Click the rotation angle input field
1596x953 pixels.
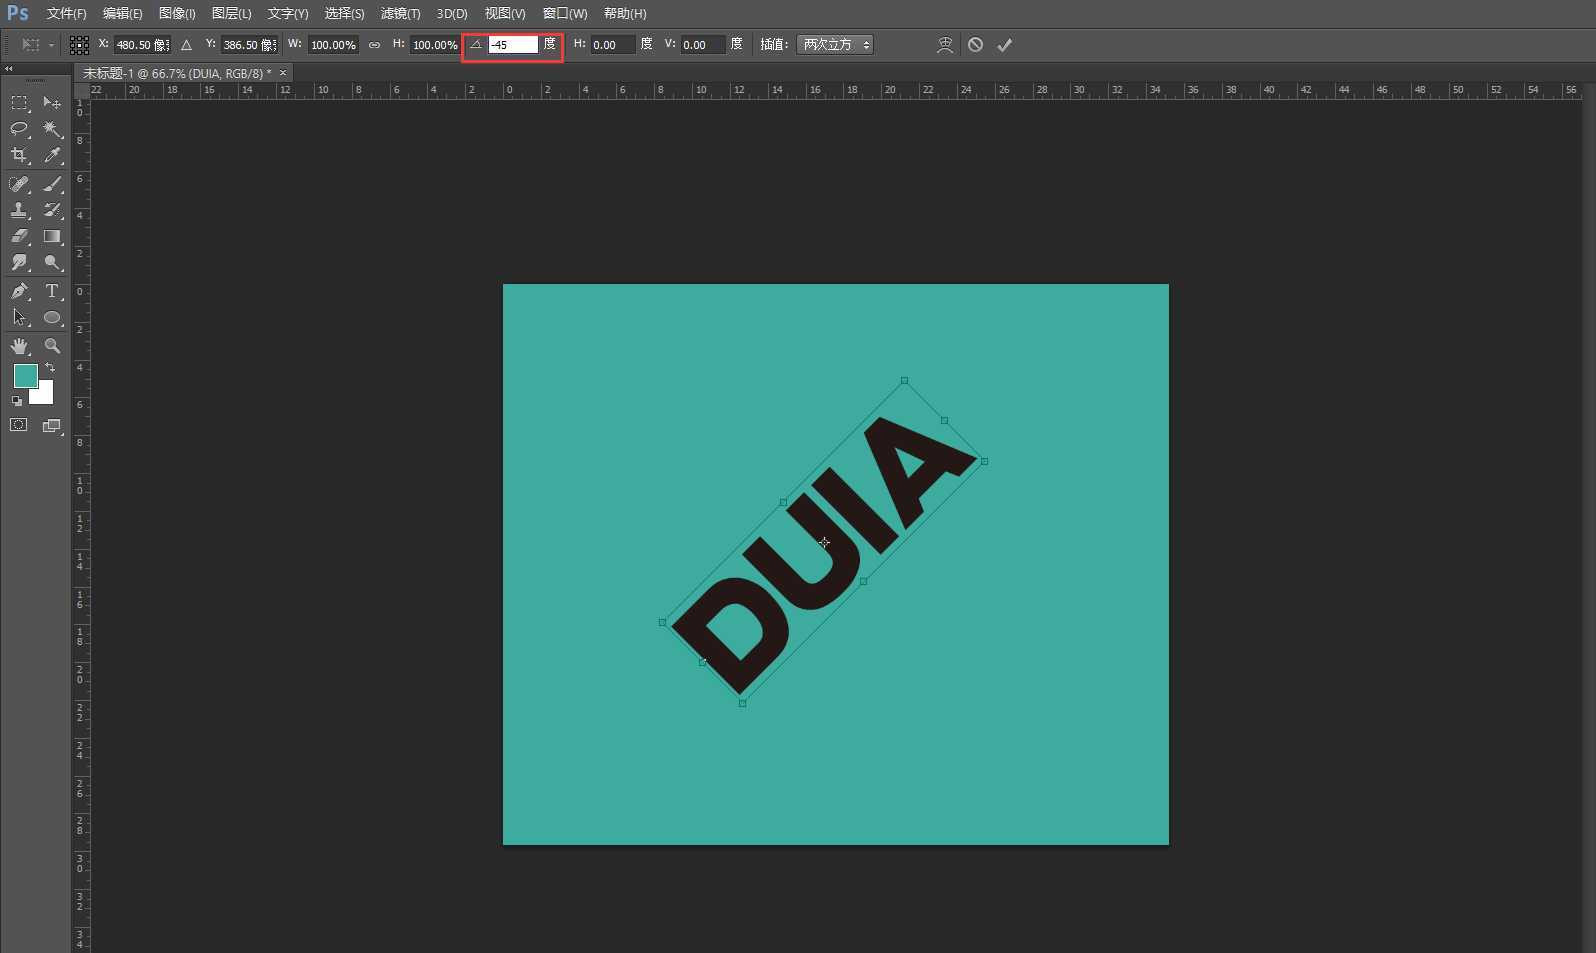point(512,45)
